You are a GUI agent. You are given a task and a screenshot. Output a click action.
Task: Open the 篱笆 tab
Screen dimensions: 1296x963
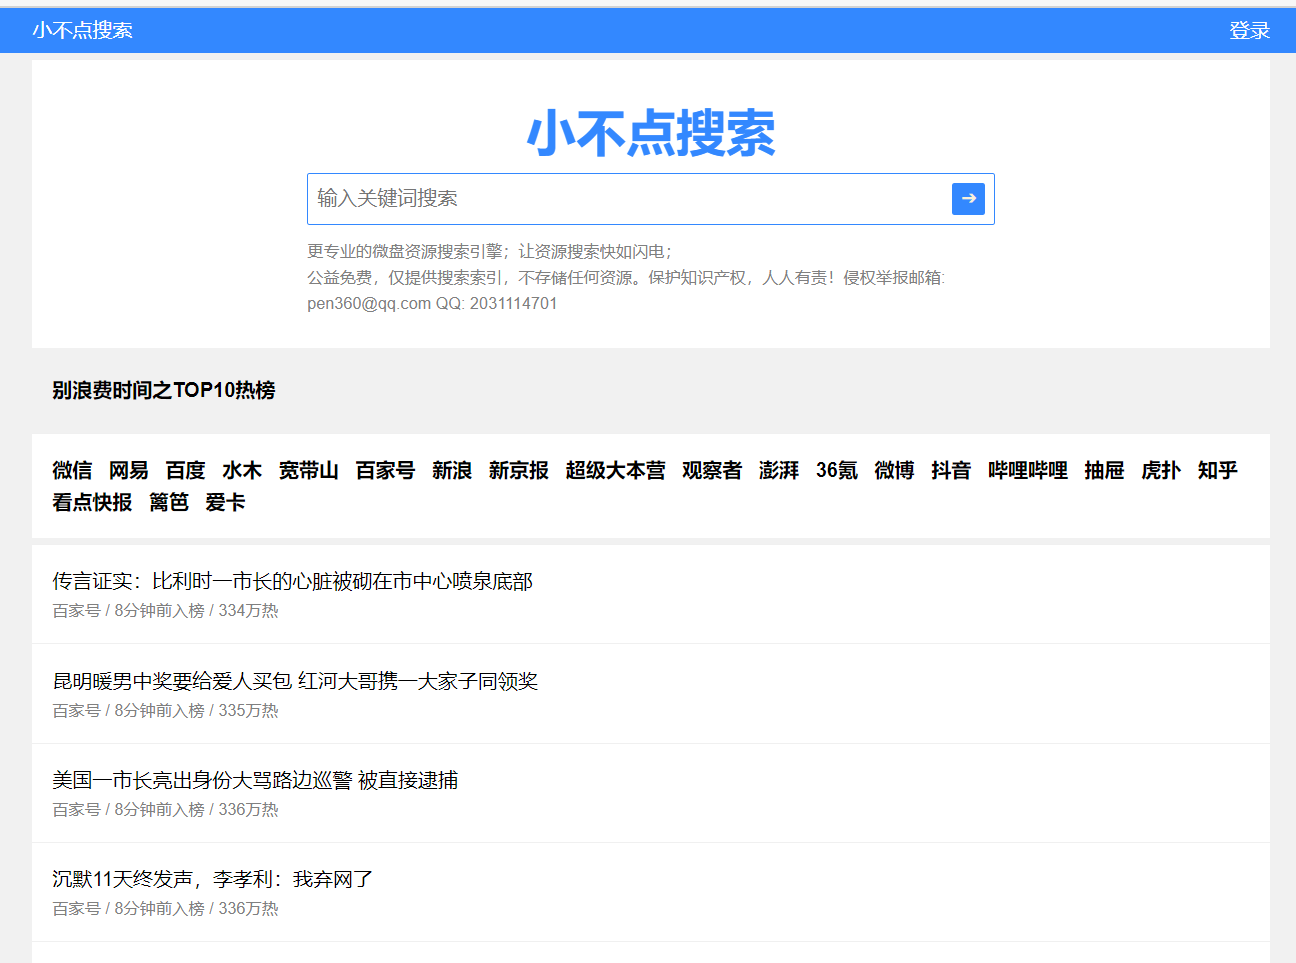169,502
